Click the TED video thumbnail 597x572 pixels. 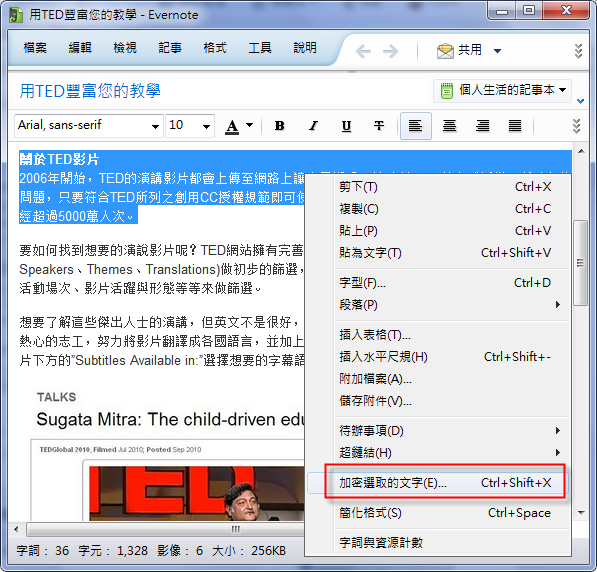pos(196,493)
